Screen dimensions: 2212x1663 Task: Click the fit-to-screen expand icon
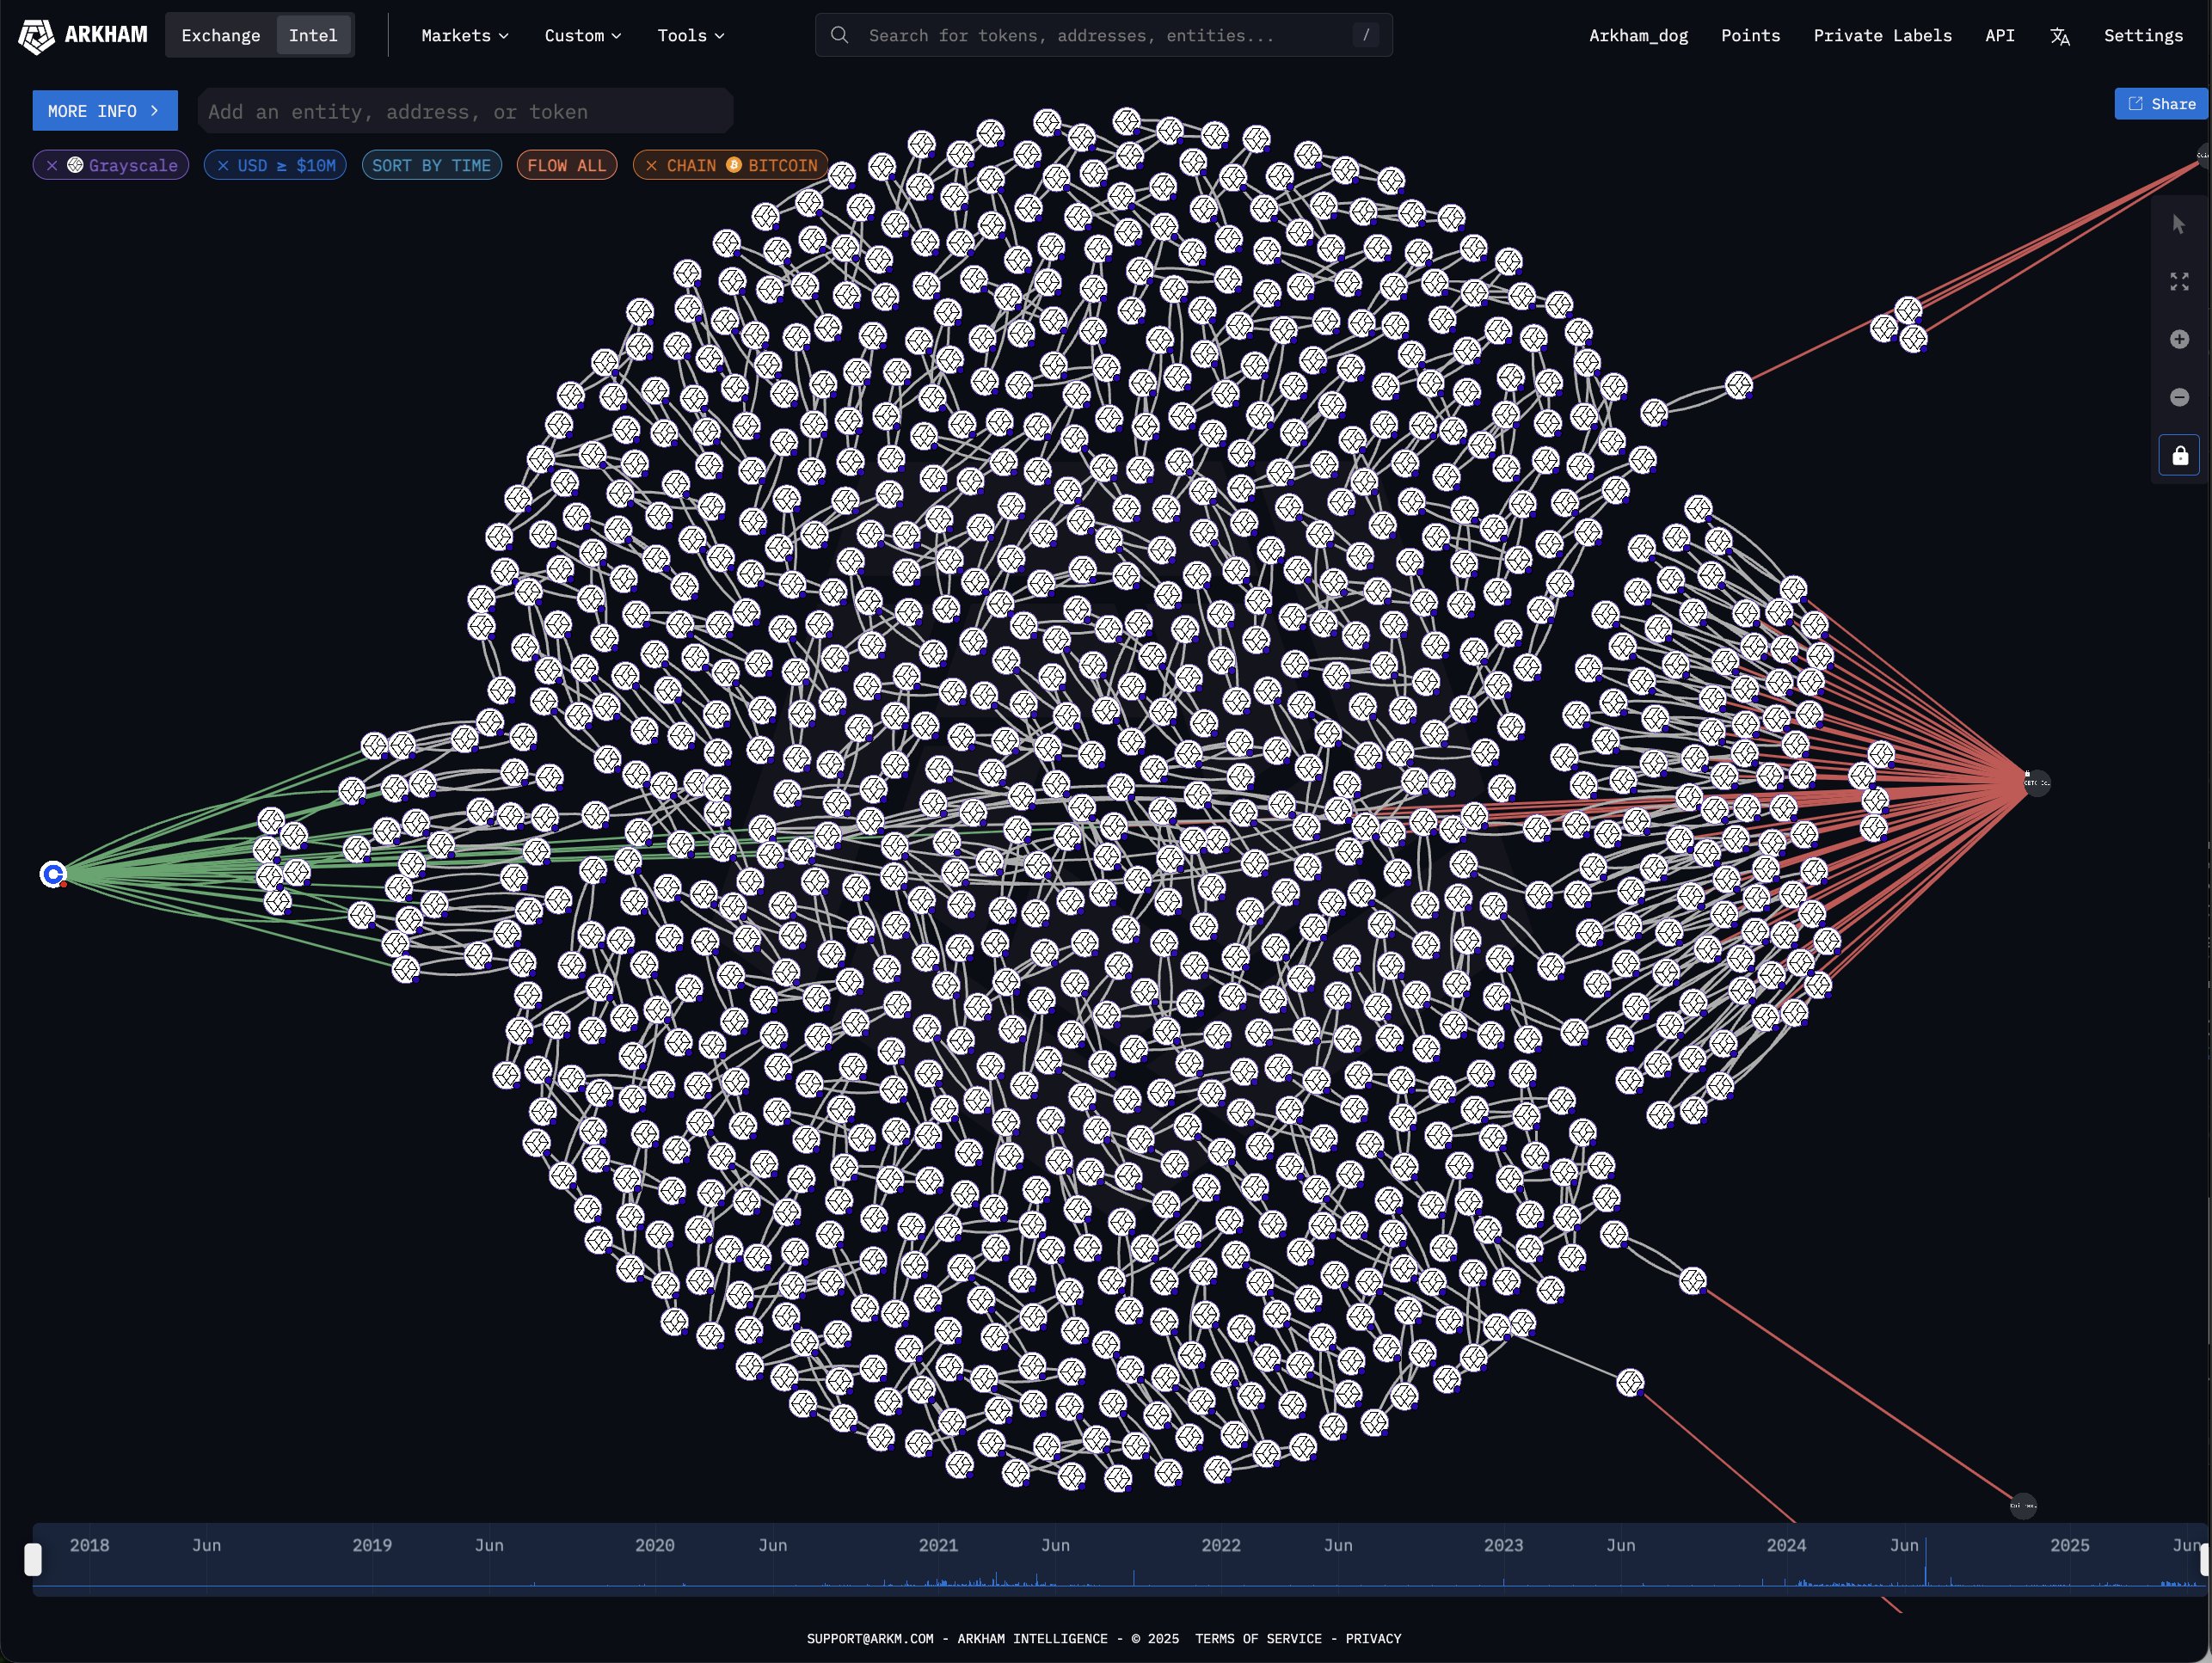2179,282
